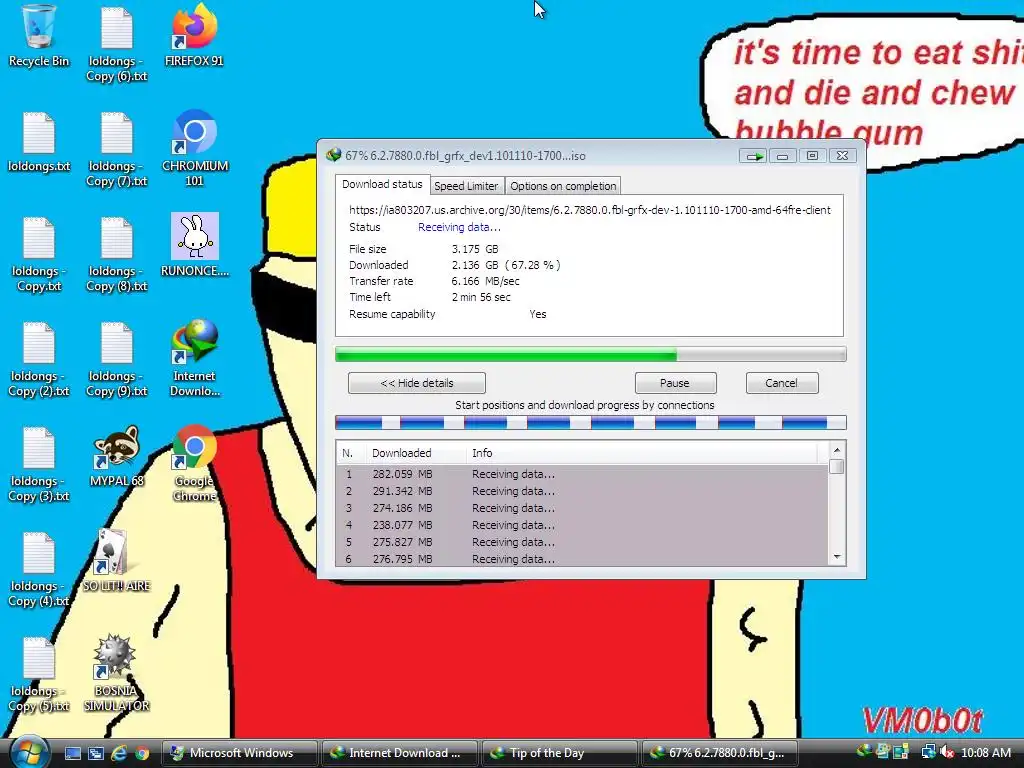Click the muted volume tray icon

click(948, 752)
